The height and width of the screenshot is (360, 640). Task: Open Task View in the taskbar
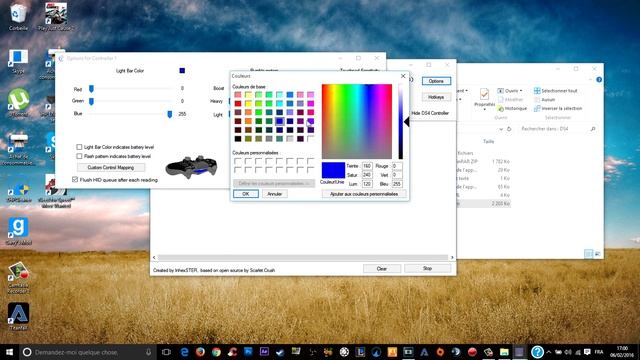coord(166,352)
